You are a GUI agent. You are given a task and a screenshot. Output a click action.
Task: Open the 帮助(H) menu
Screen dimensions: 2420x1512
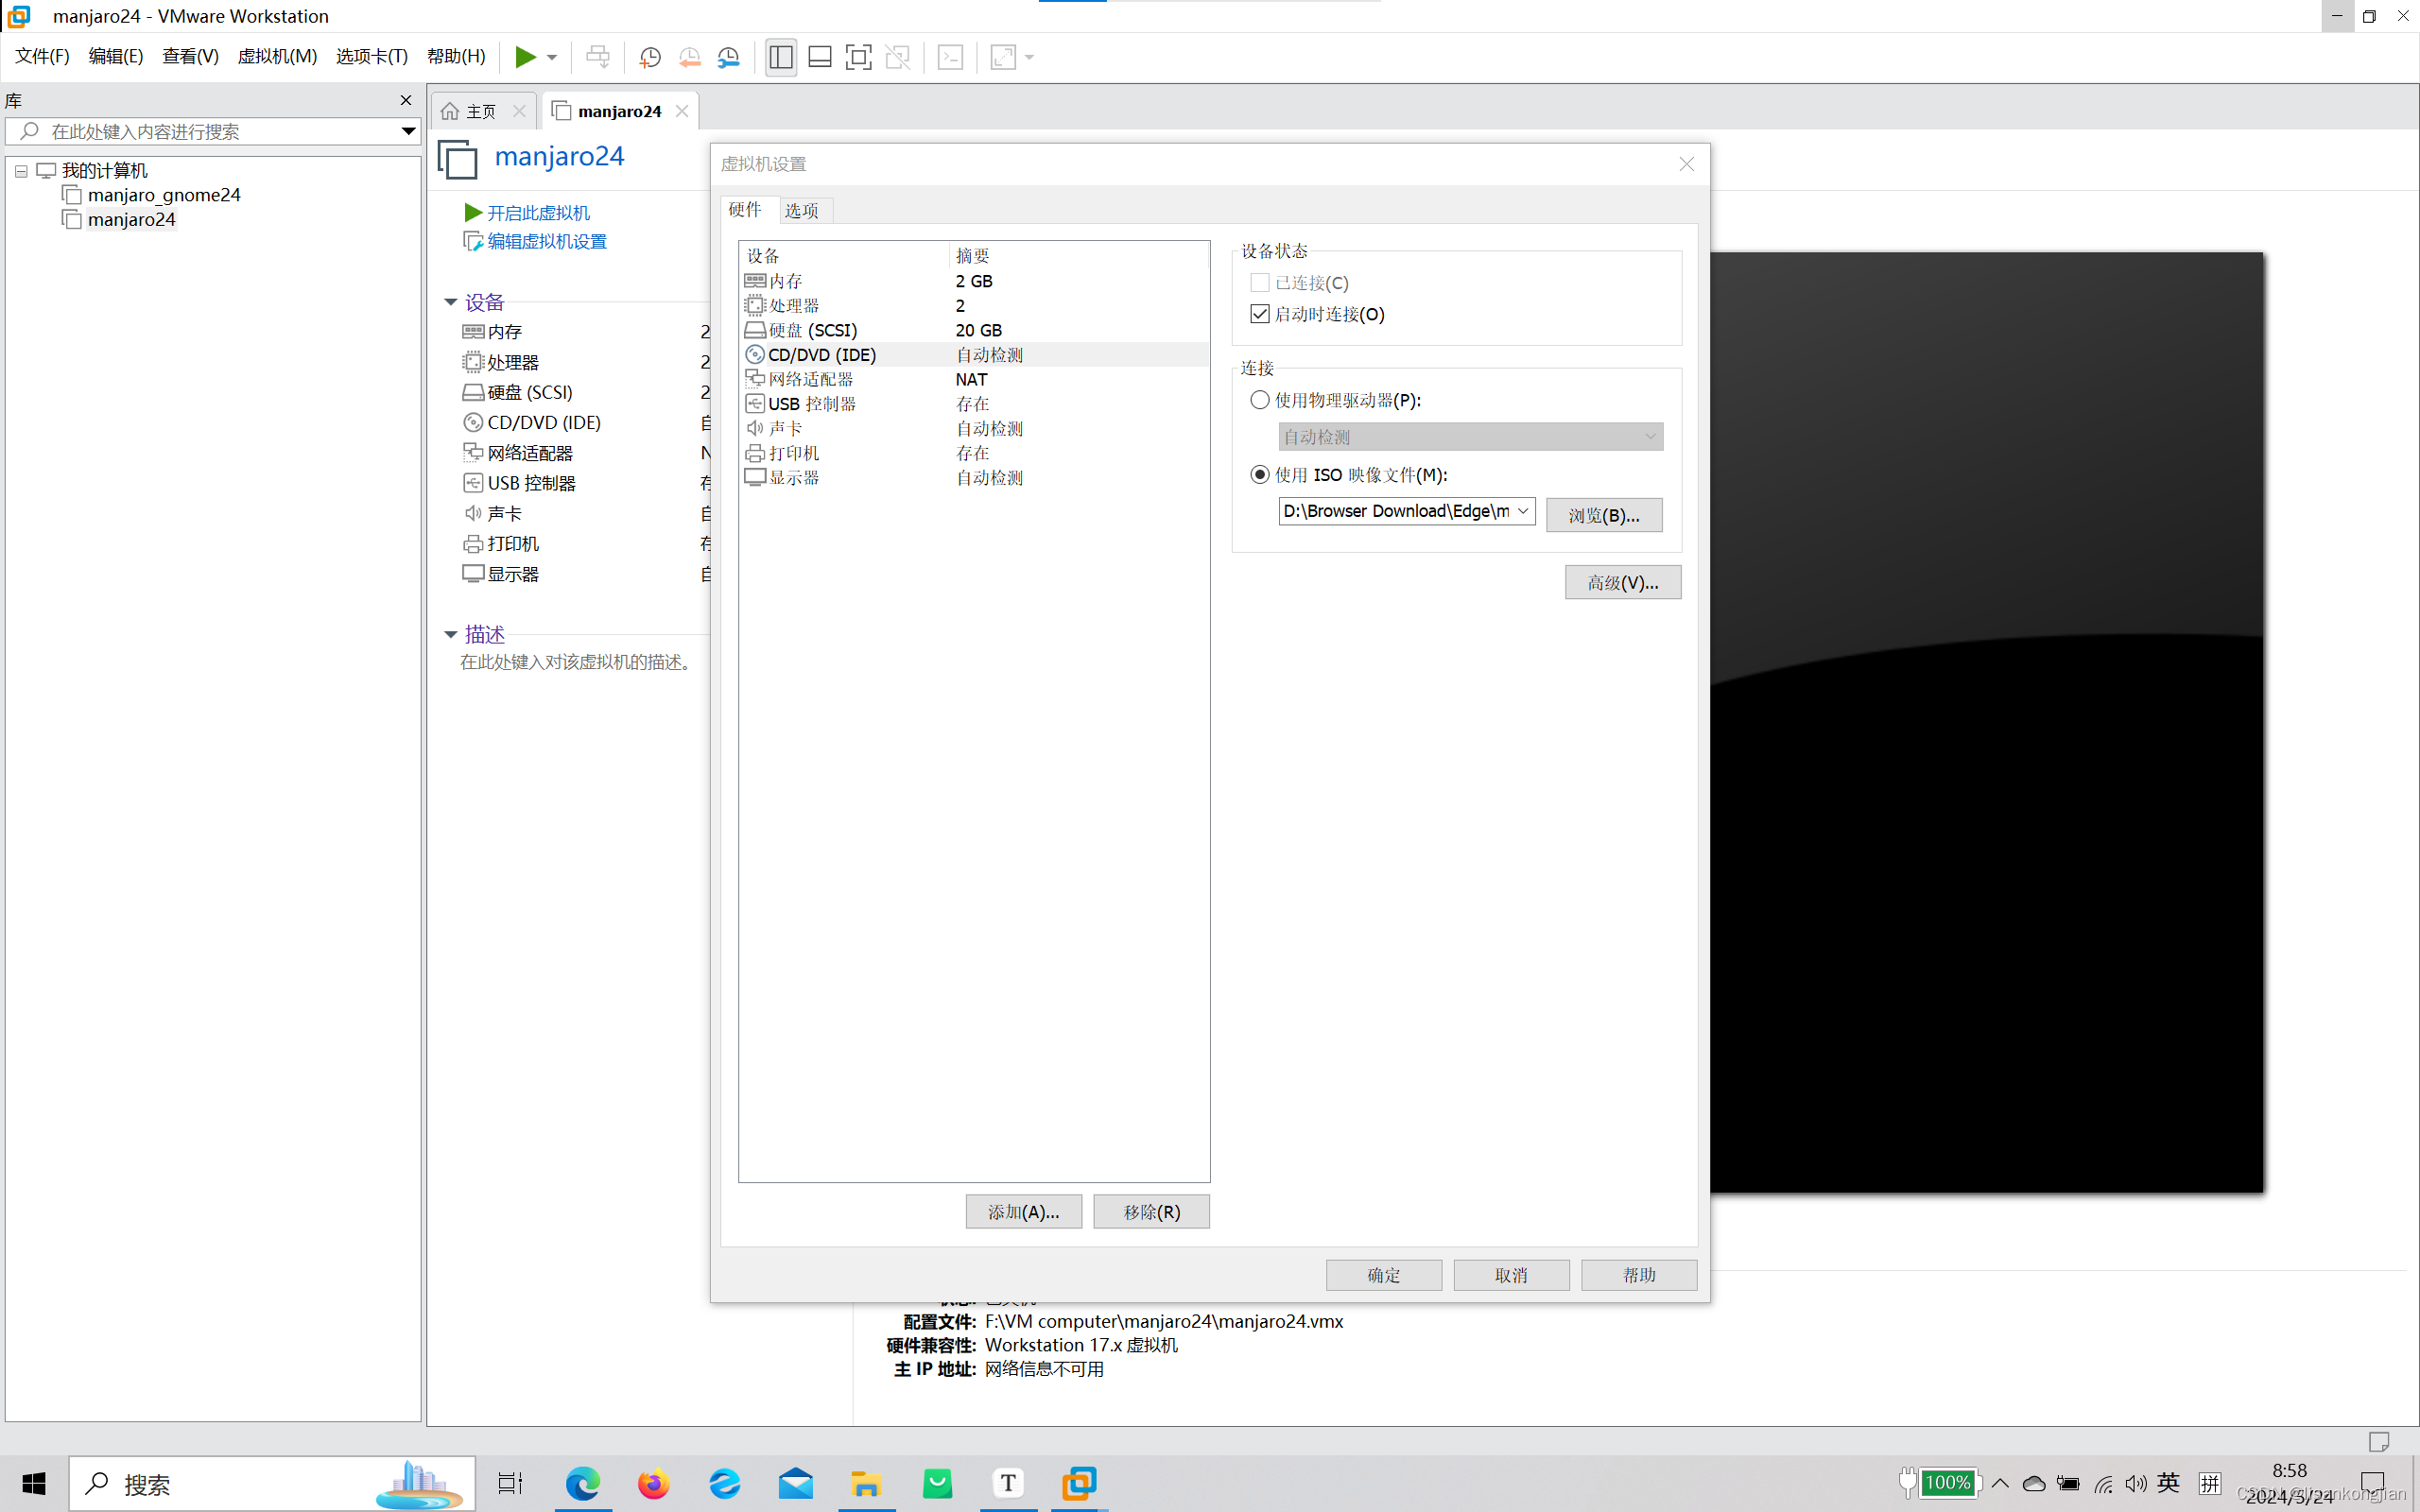(x=456, y=56)
